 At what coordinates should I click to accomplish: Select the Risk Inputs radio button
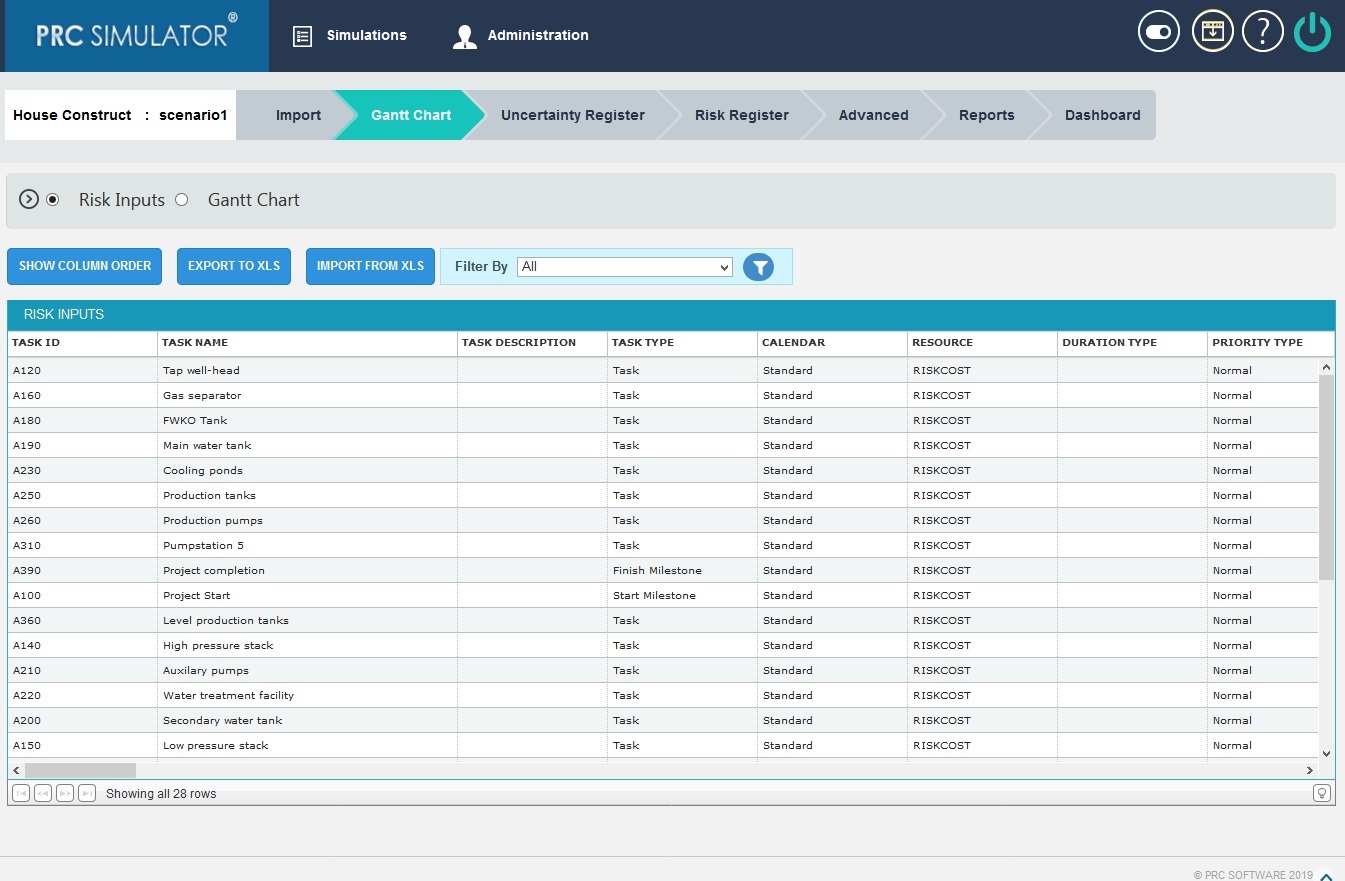(x=51, y=199)
